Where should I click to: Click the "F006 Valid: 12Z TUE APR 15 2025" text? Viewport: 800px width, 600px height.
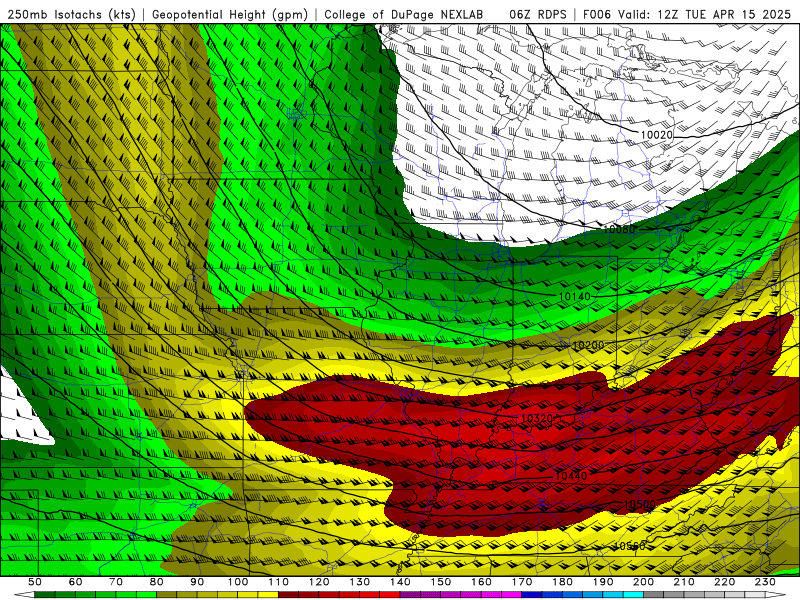(x=686, y=14)
